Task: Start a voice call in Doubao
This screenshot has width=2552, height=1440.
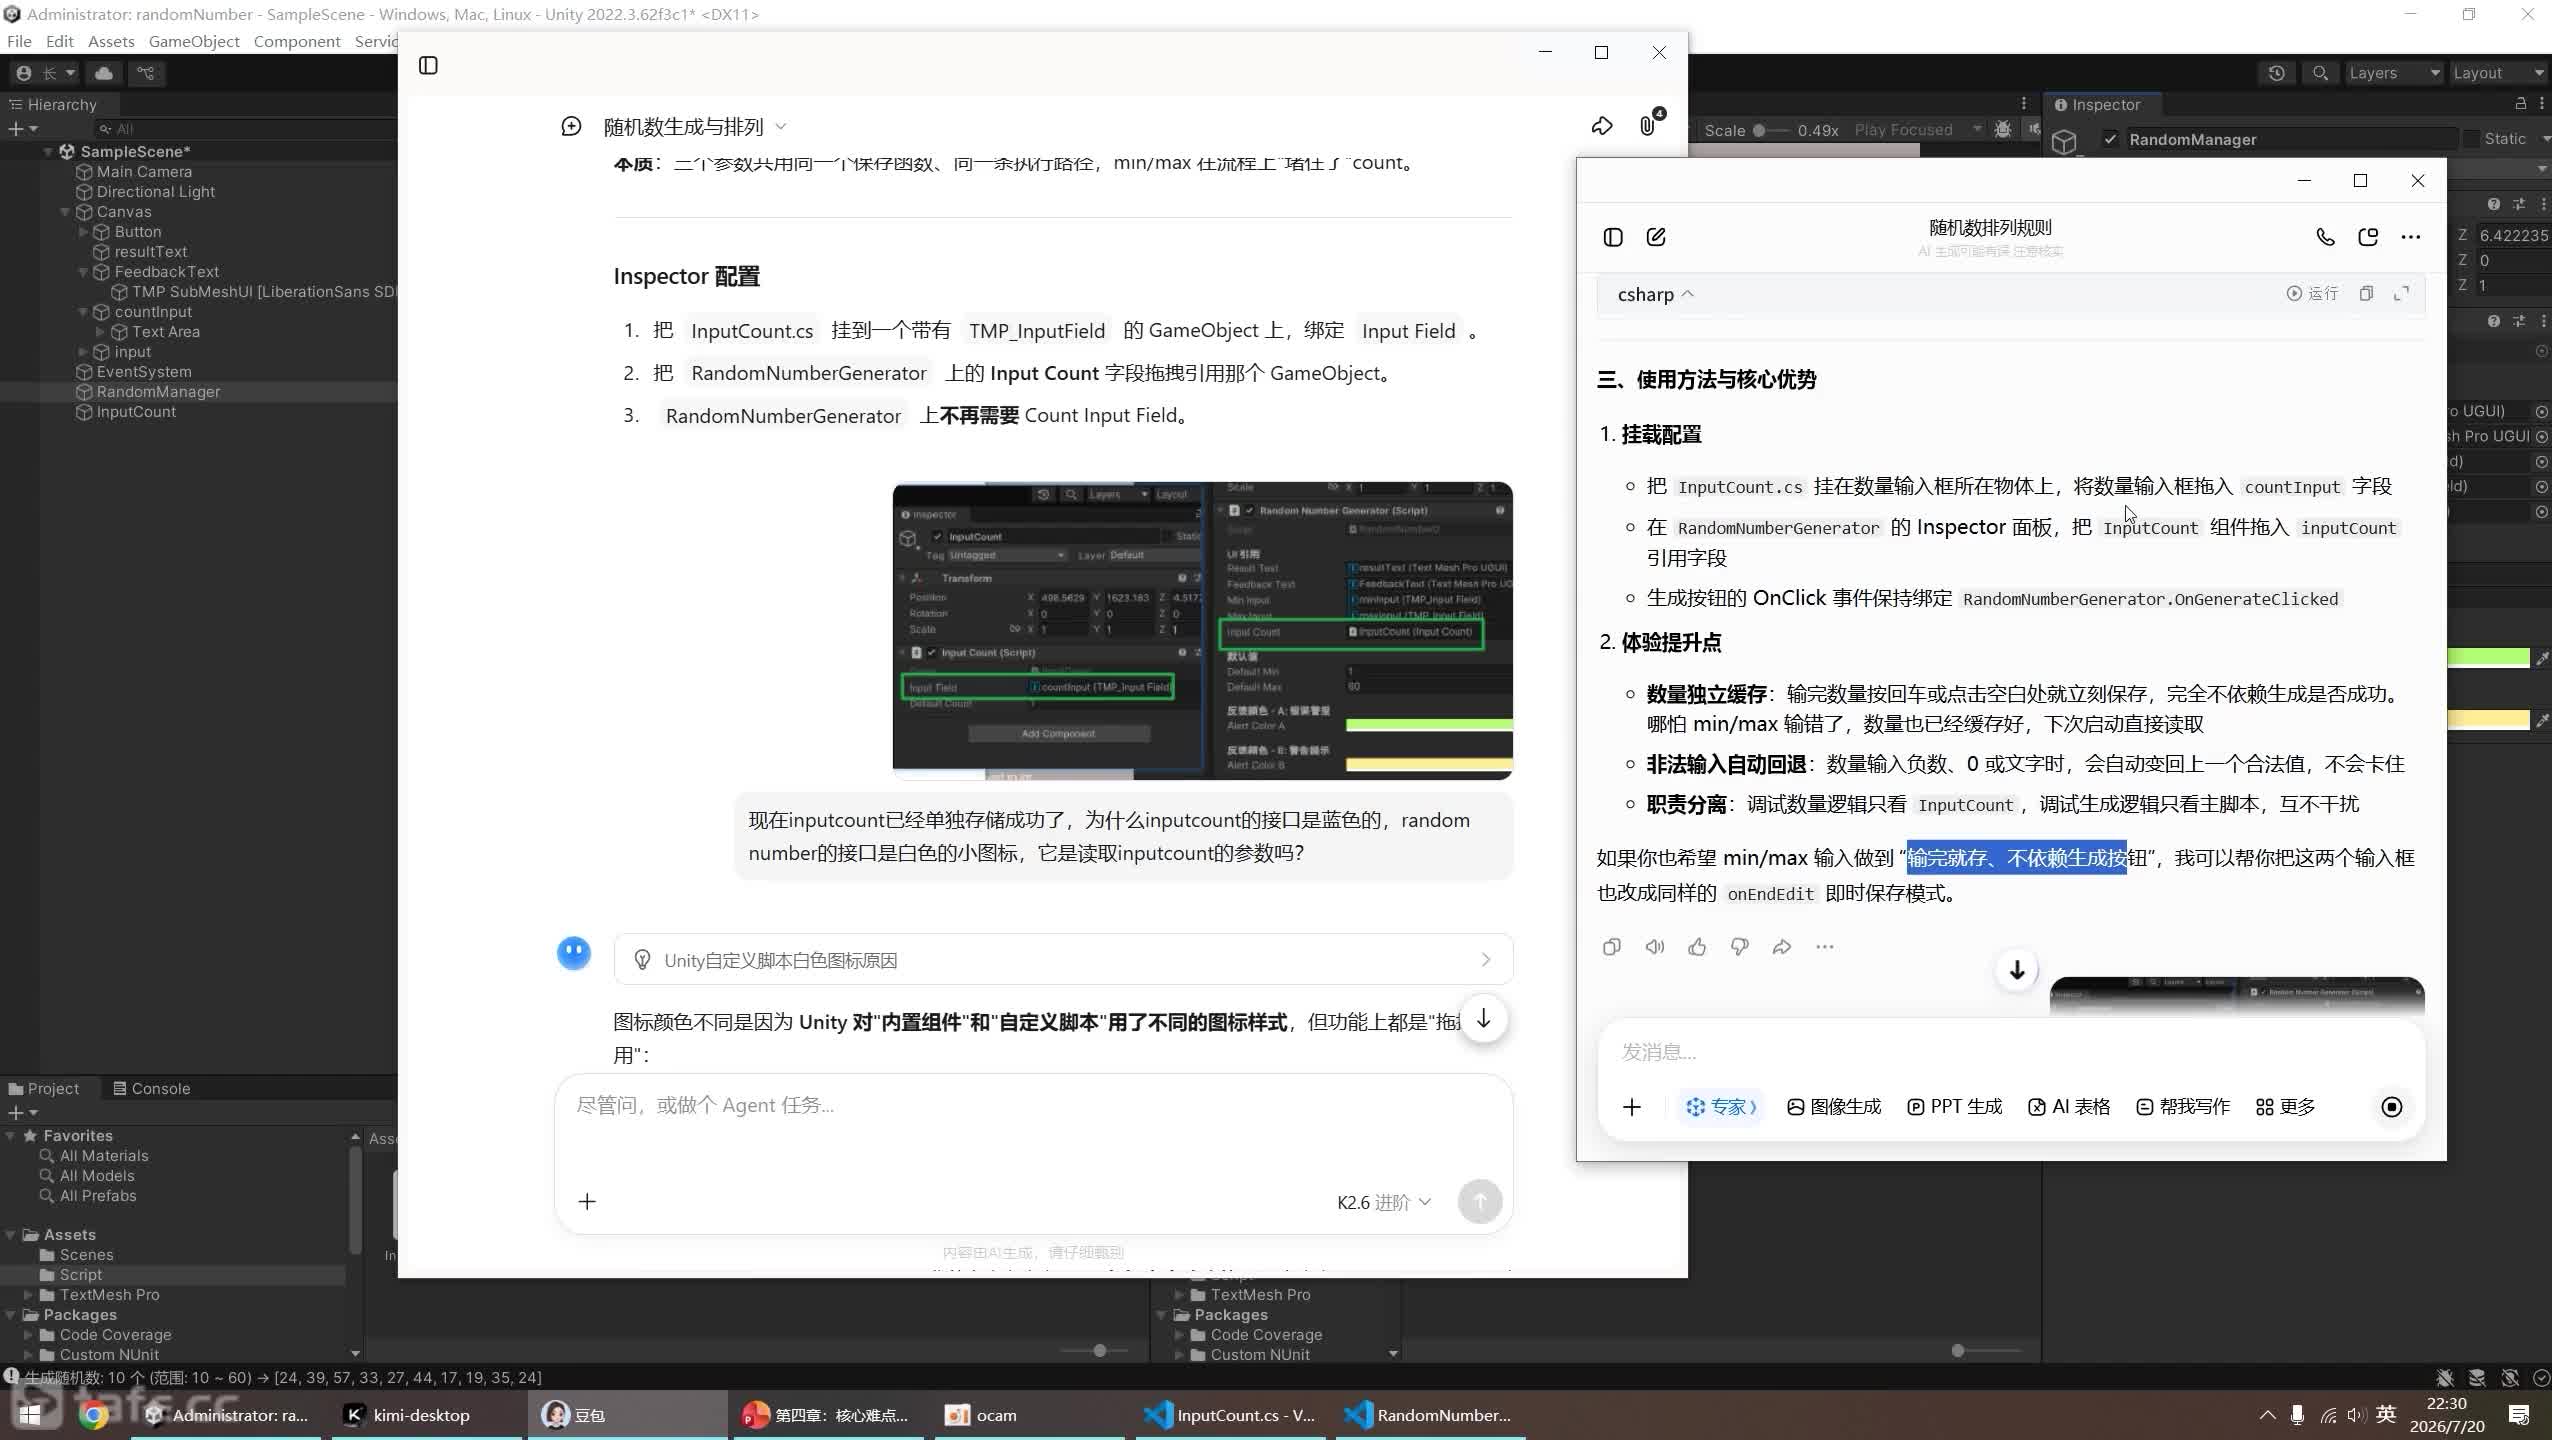Action: pyautogui.click(x=2325, y=237)
